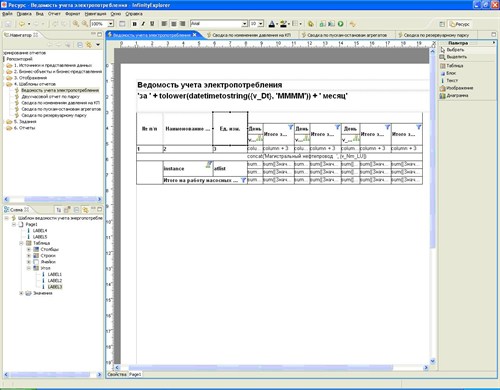Pick the Блок tool in the palette
Image resolution: width=500 pixels, height=390 pixels.
point(448,73)
